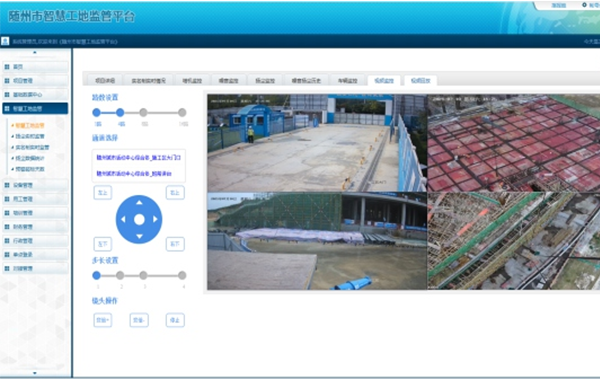
Task: Select the highlighted 智慧工地监管 sidebar menu
Action: 35,109
